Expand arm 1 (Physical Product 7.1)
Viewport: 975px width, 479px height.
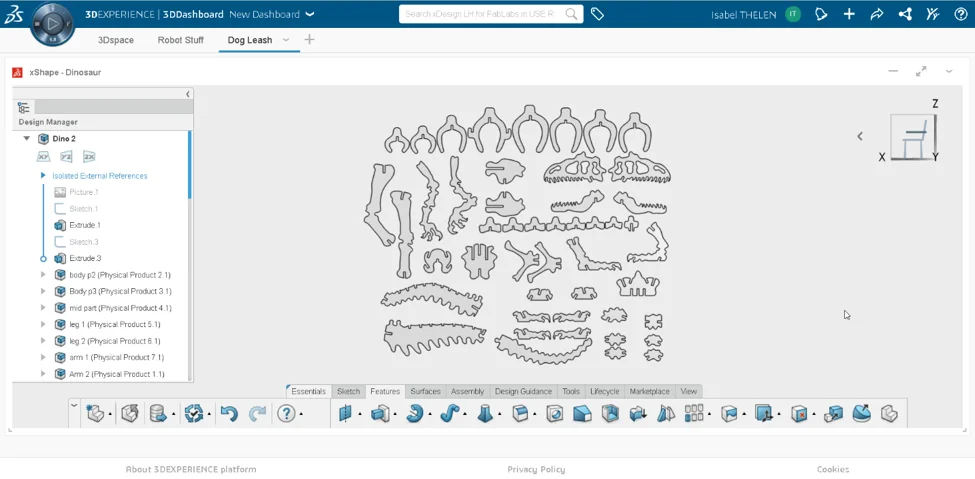click(43, 357)
